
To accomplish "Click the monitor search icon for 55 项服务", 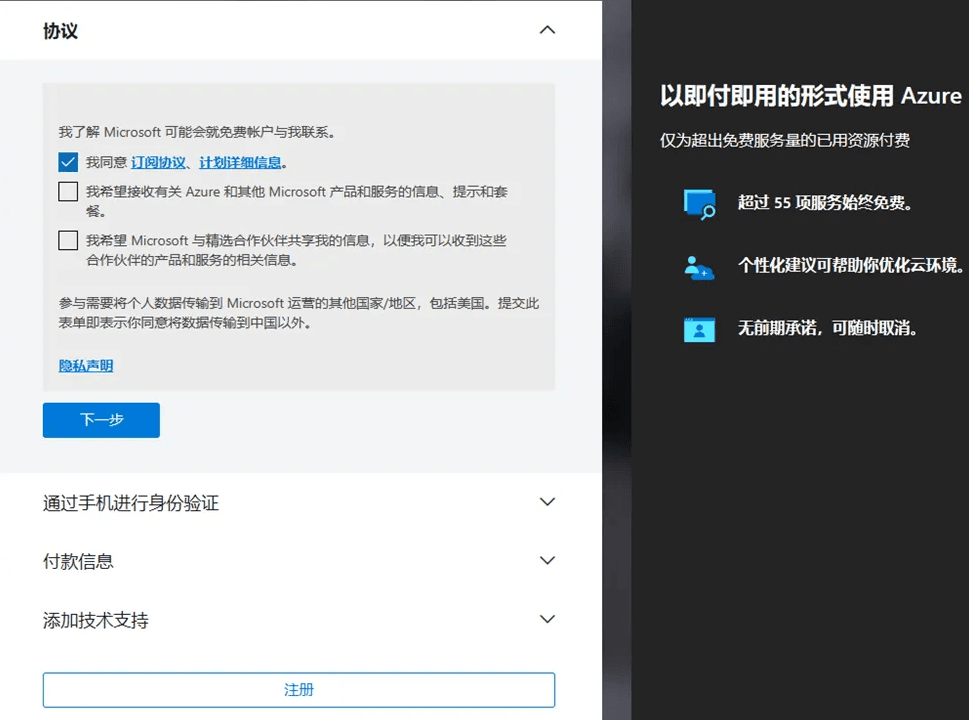I will click(700, 204).
